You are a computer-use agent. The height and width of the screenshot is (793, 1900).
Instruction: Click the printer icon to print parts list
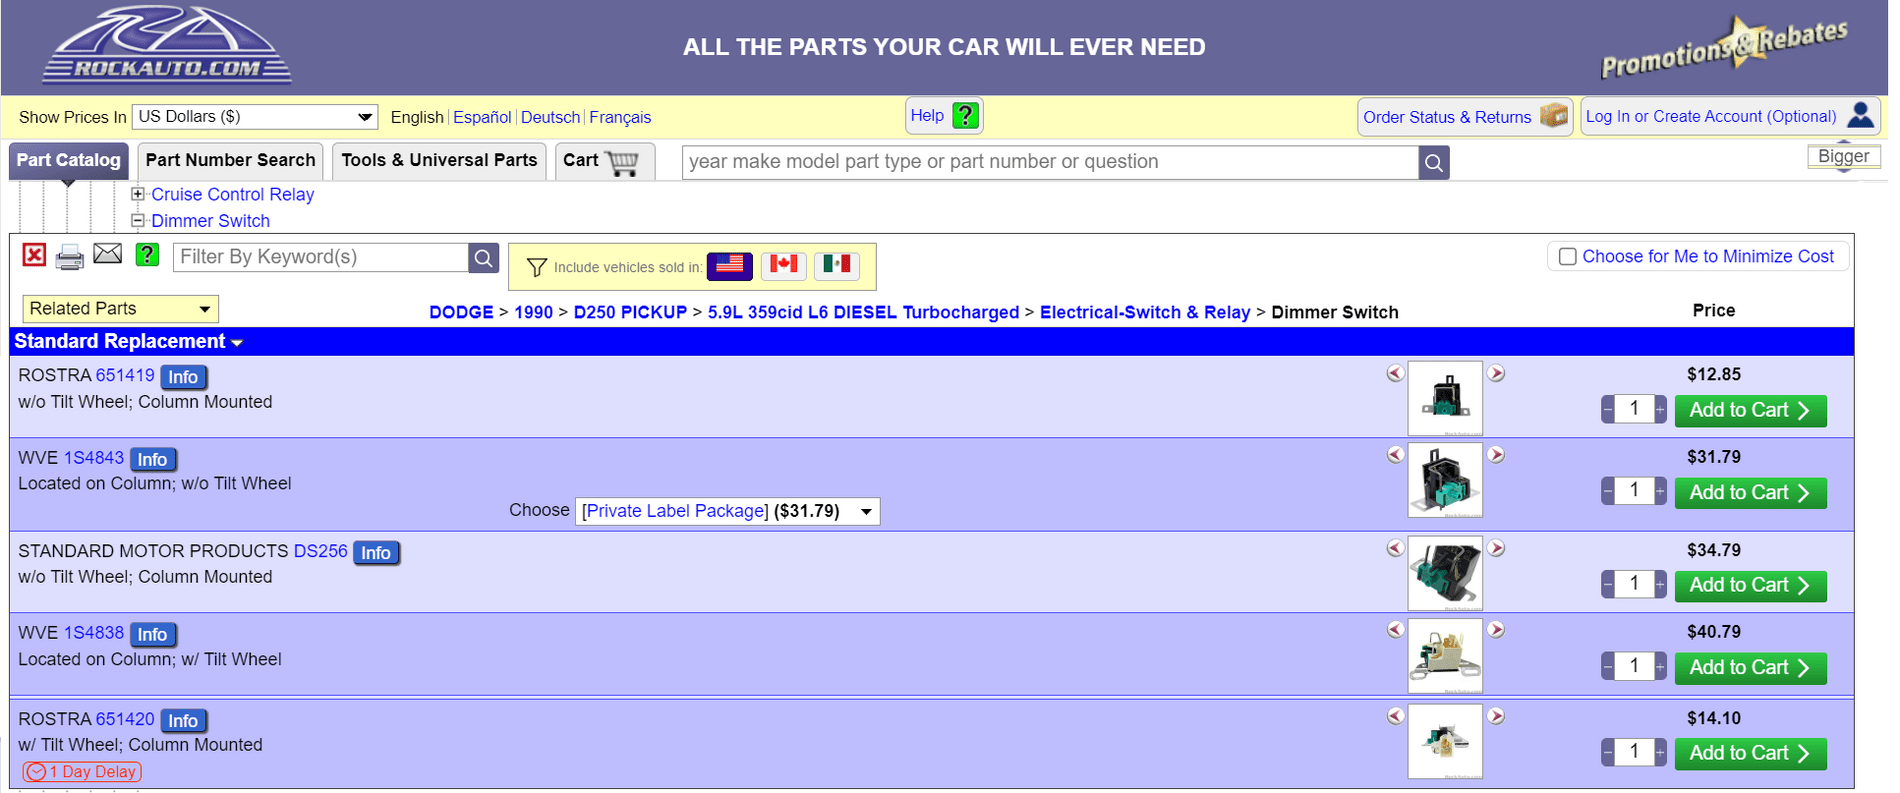[x=69, y=257]
